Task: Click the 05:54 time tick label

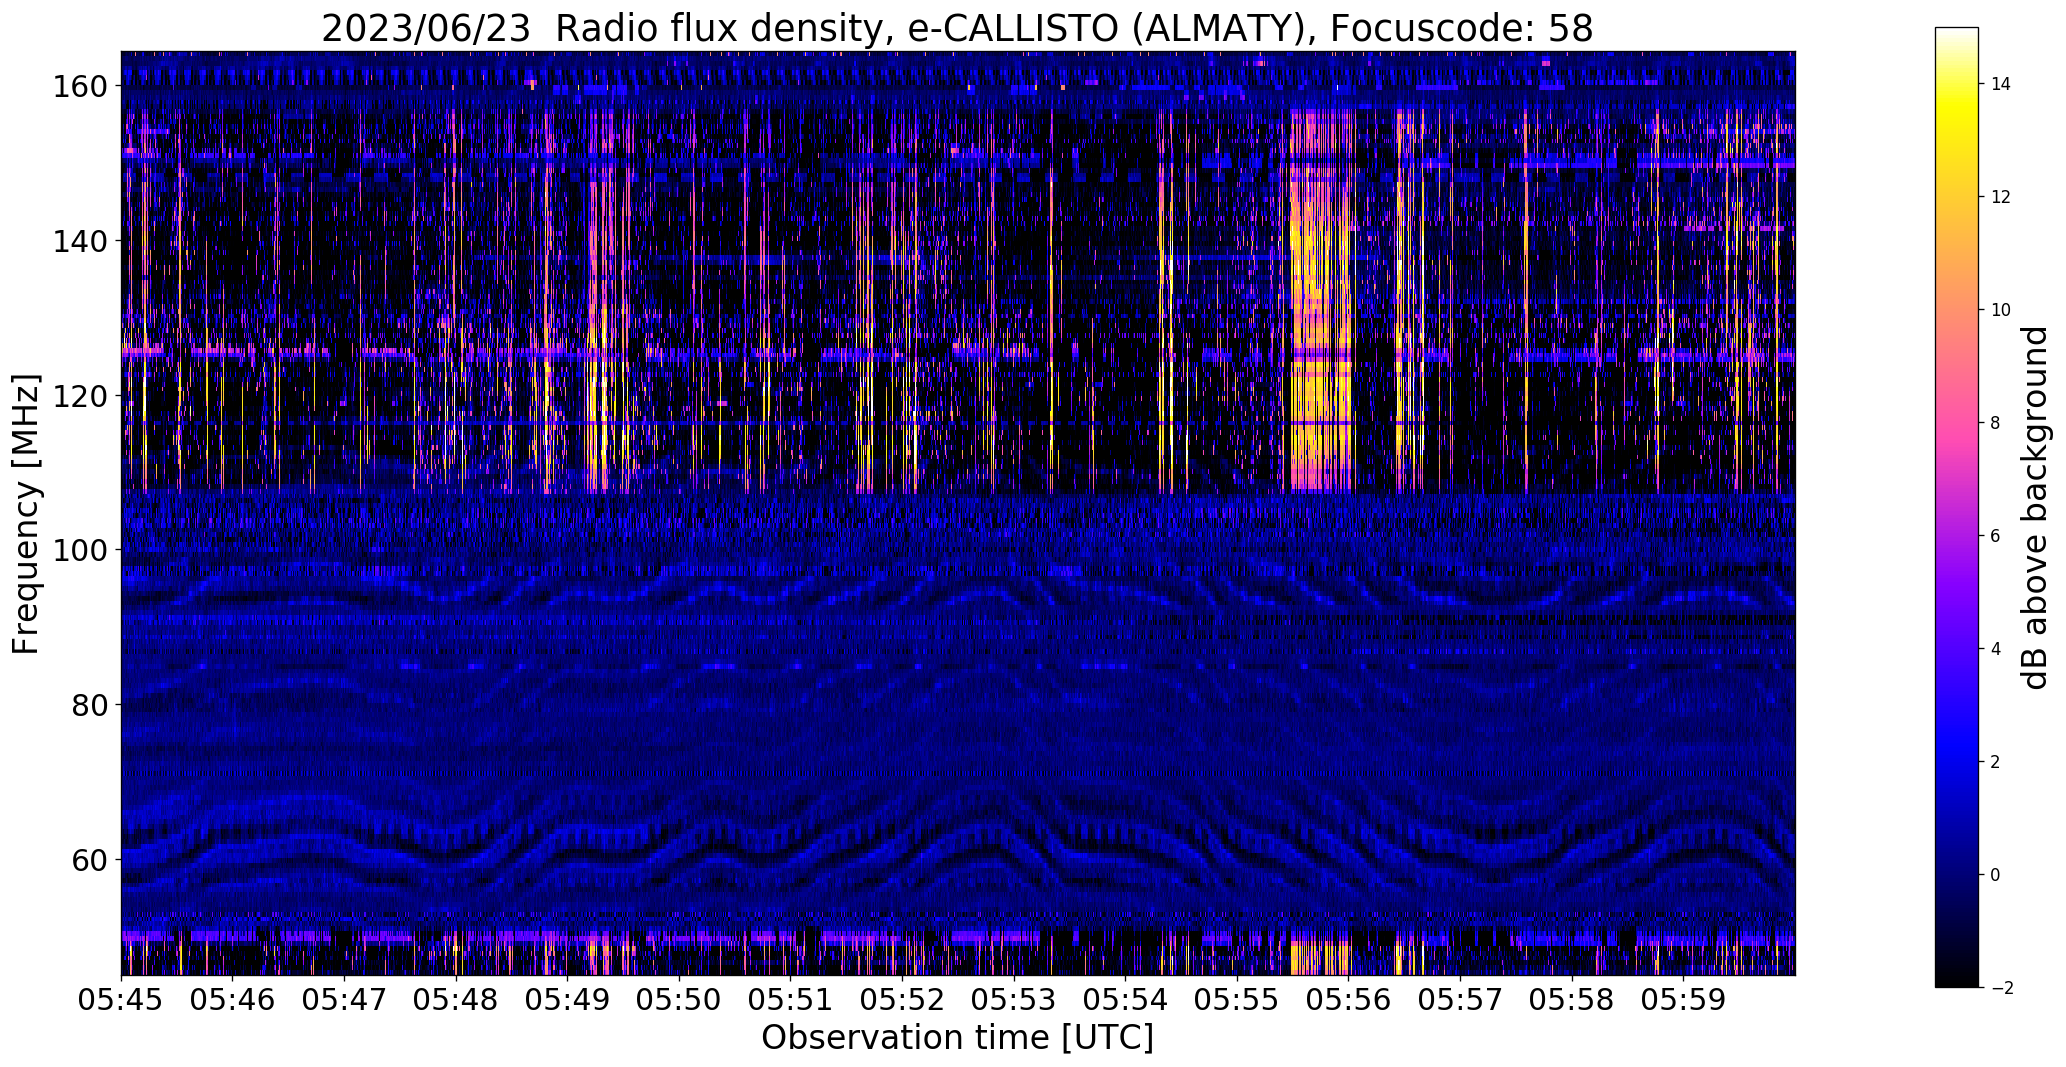Action: pos(1125,999)
